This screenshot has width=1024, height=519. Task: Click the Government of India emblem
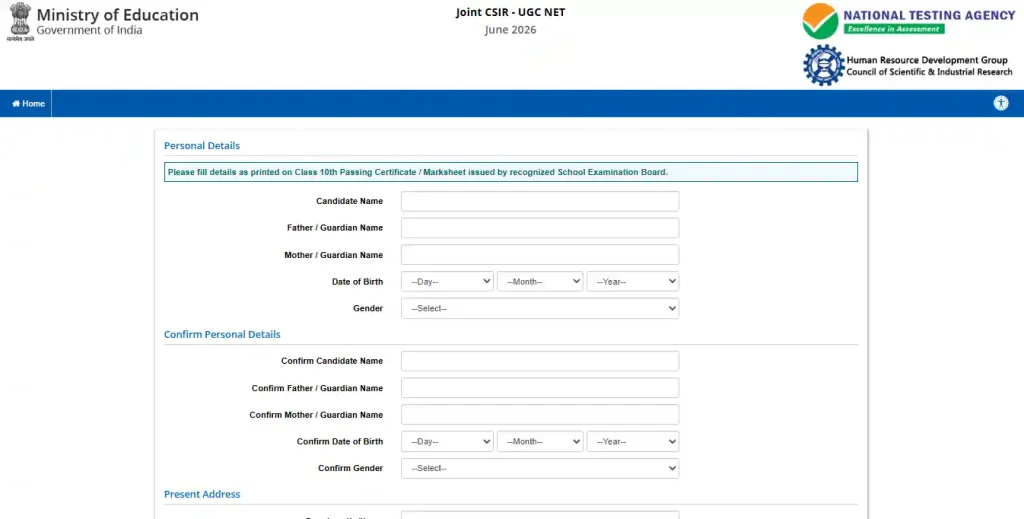20,21
